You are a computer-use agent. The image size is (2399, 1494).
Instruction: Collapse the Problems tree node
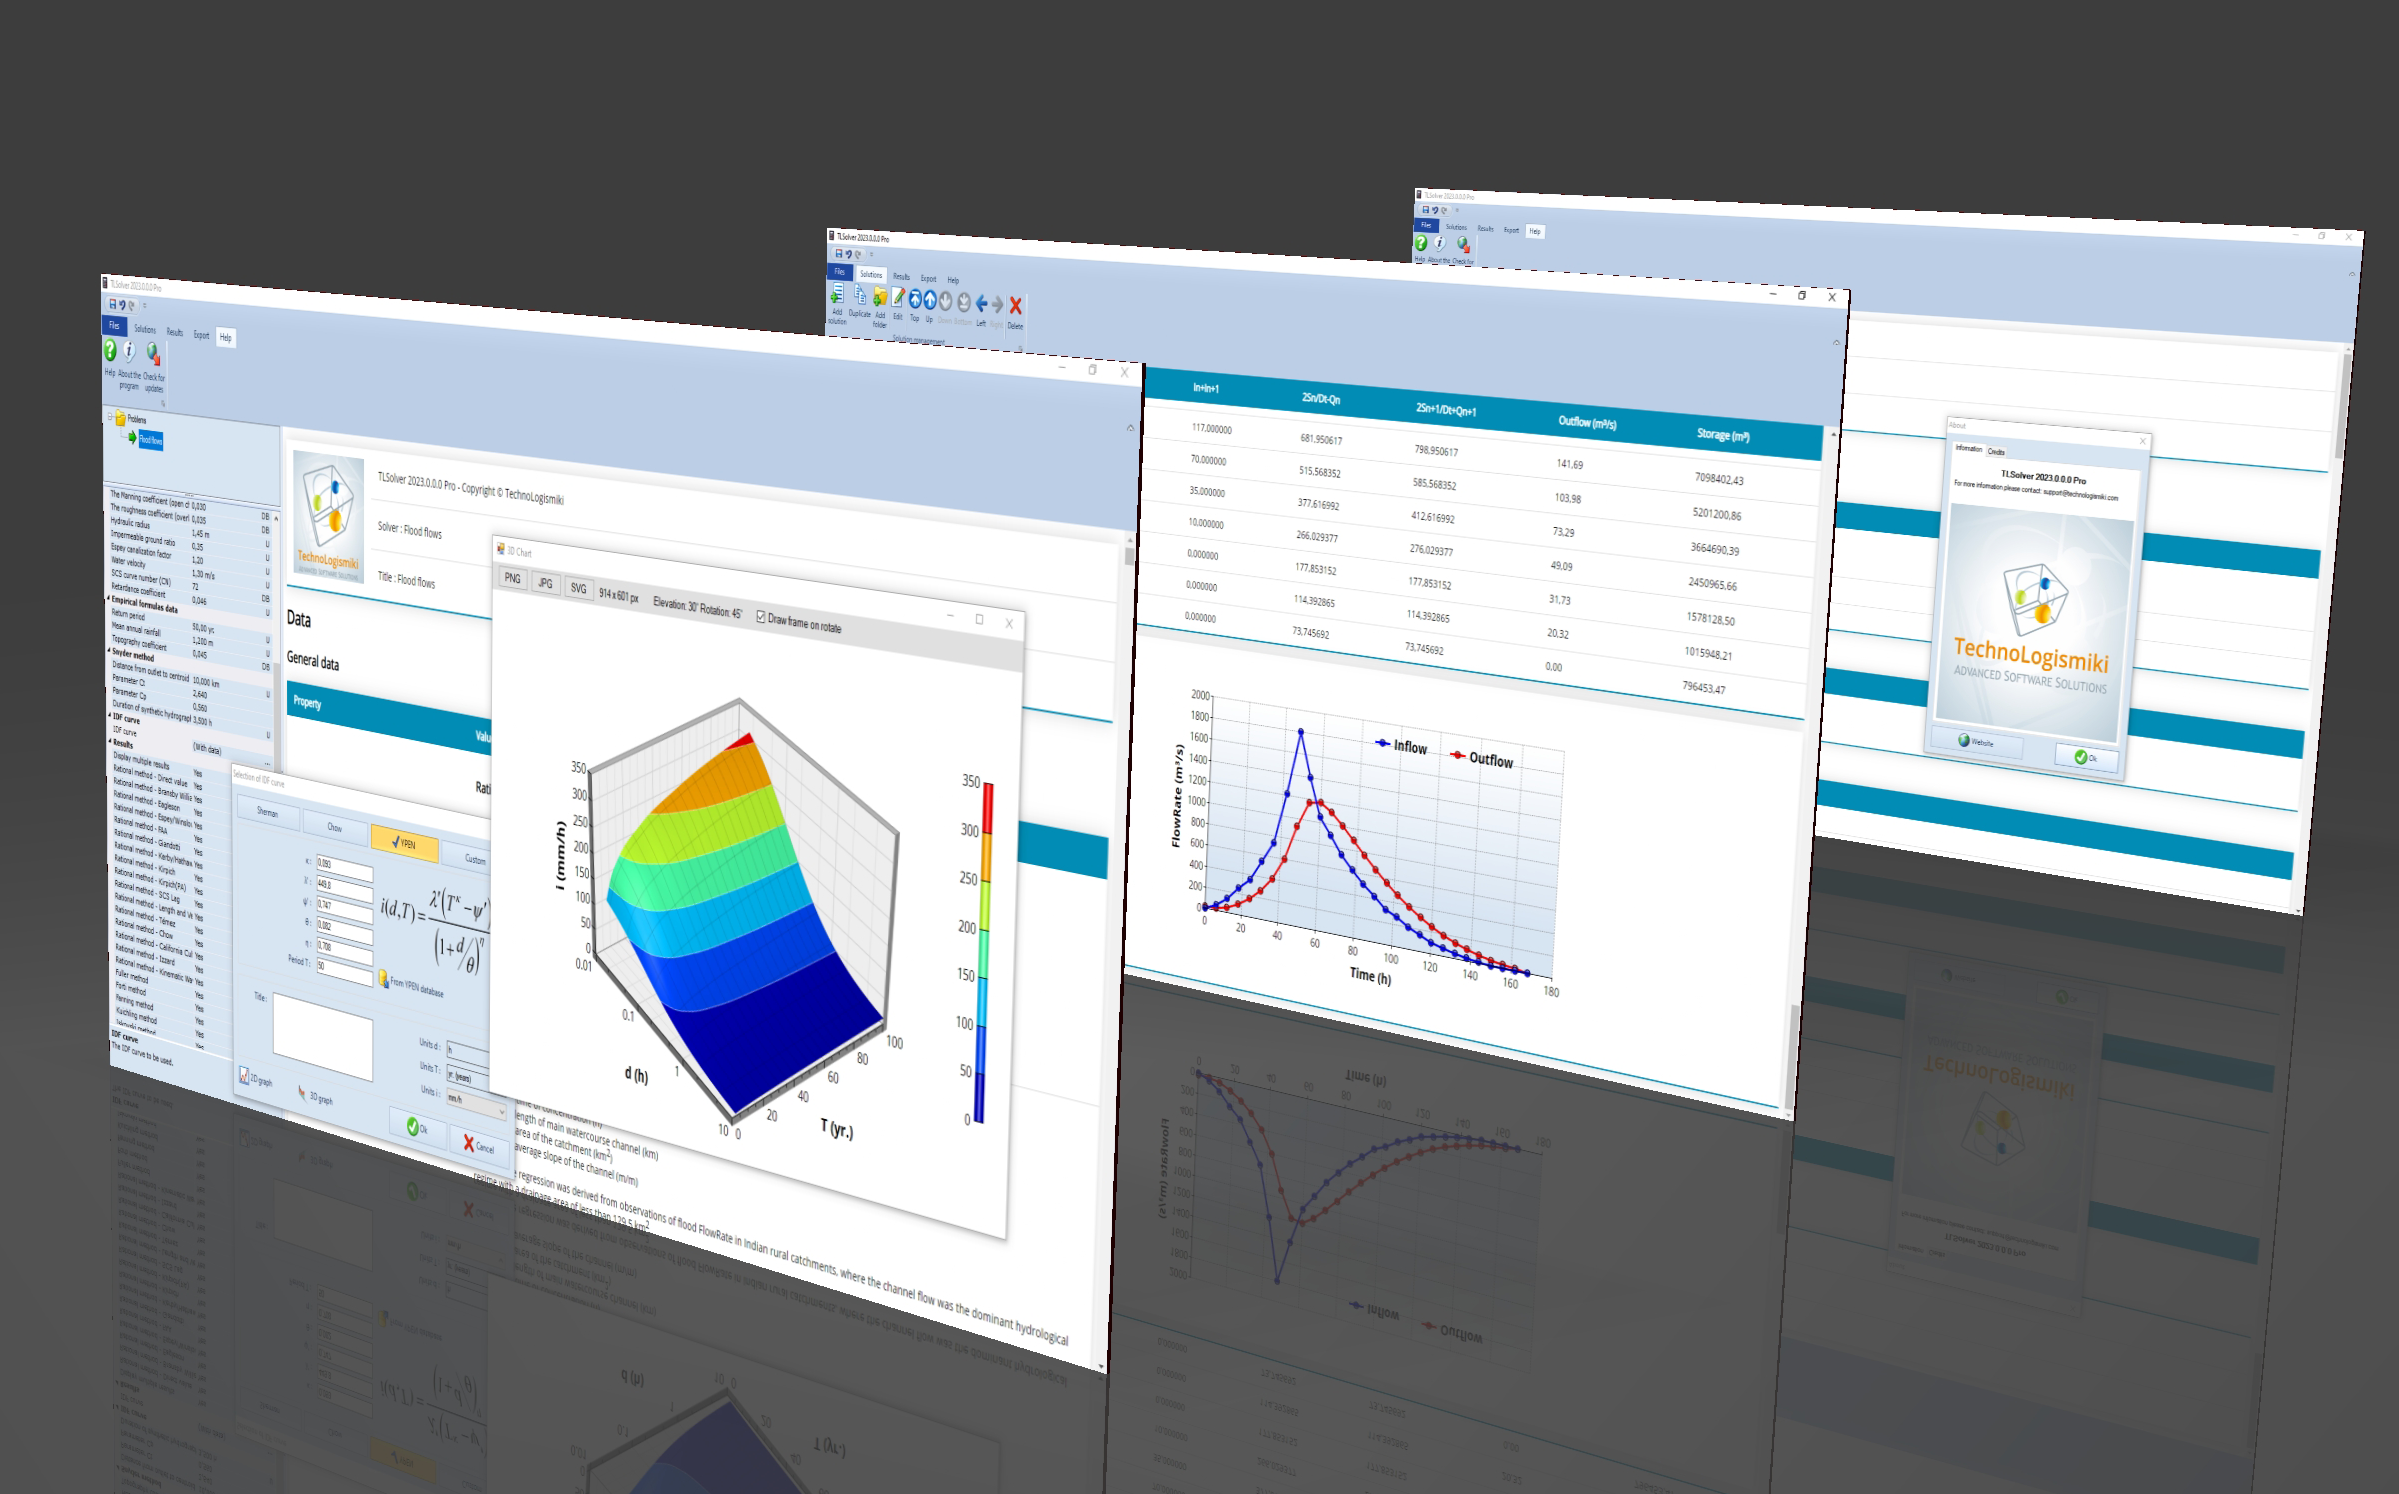pos(110,417)
